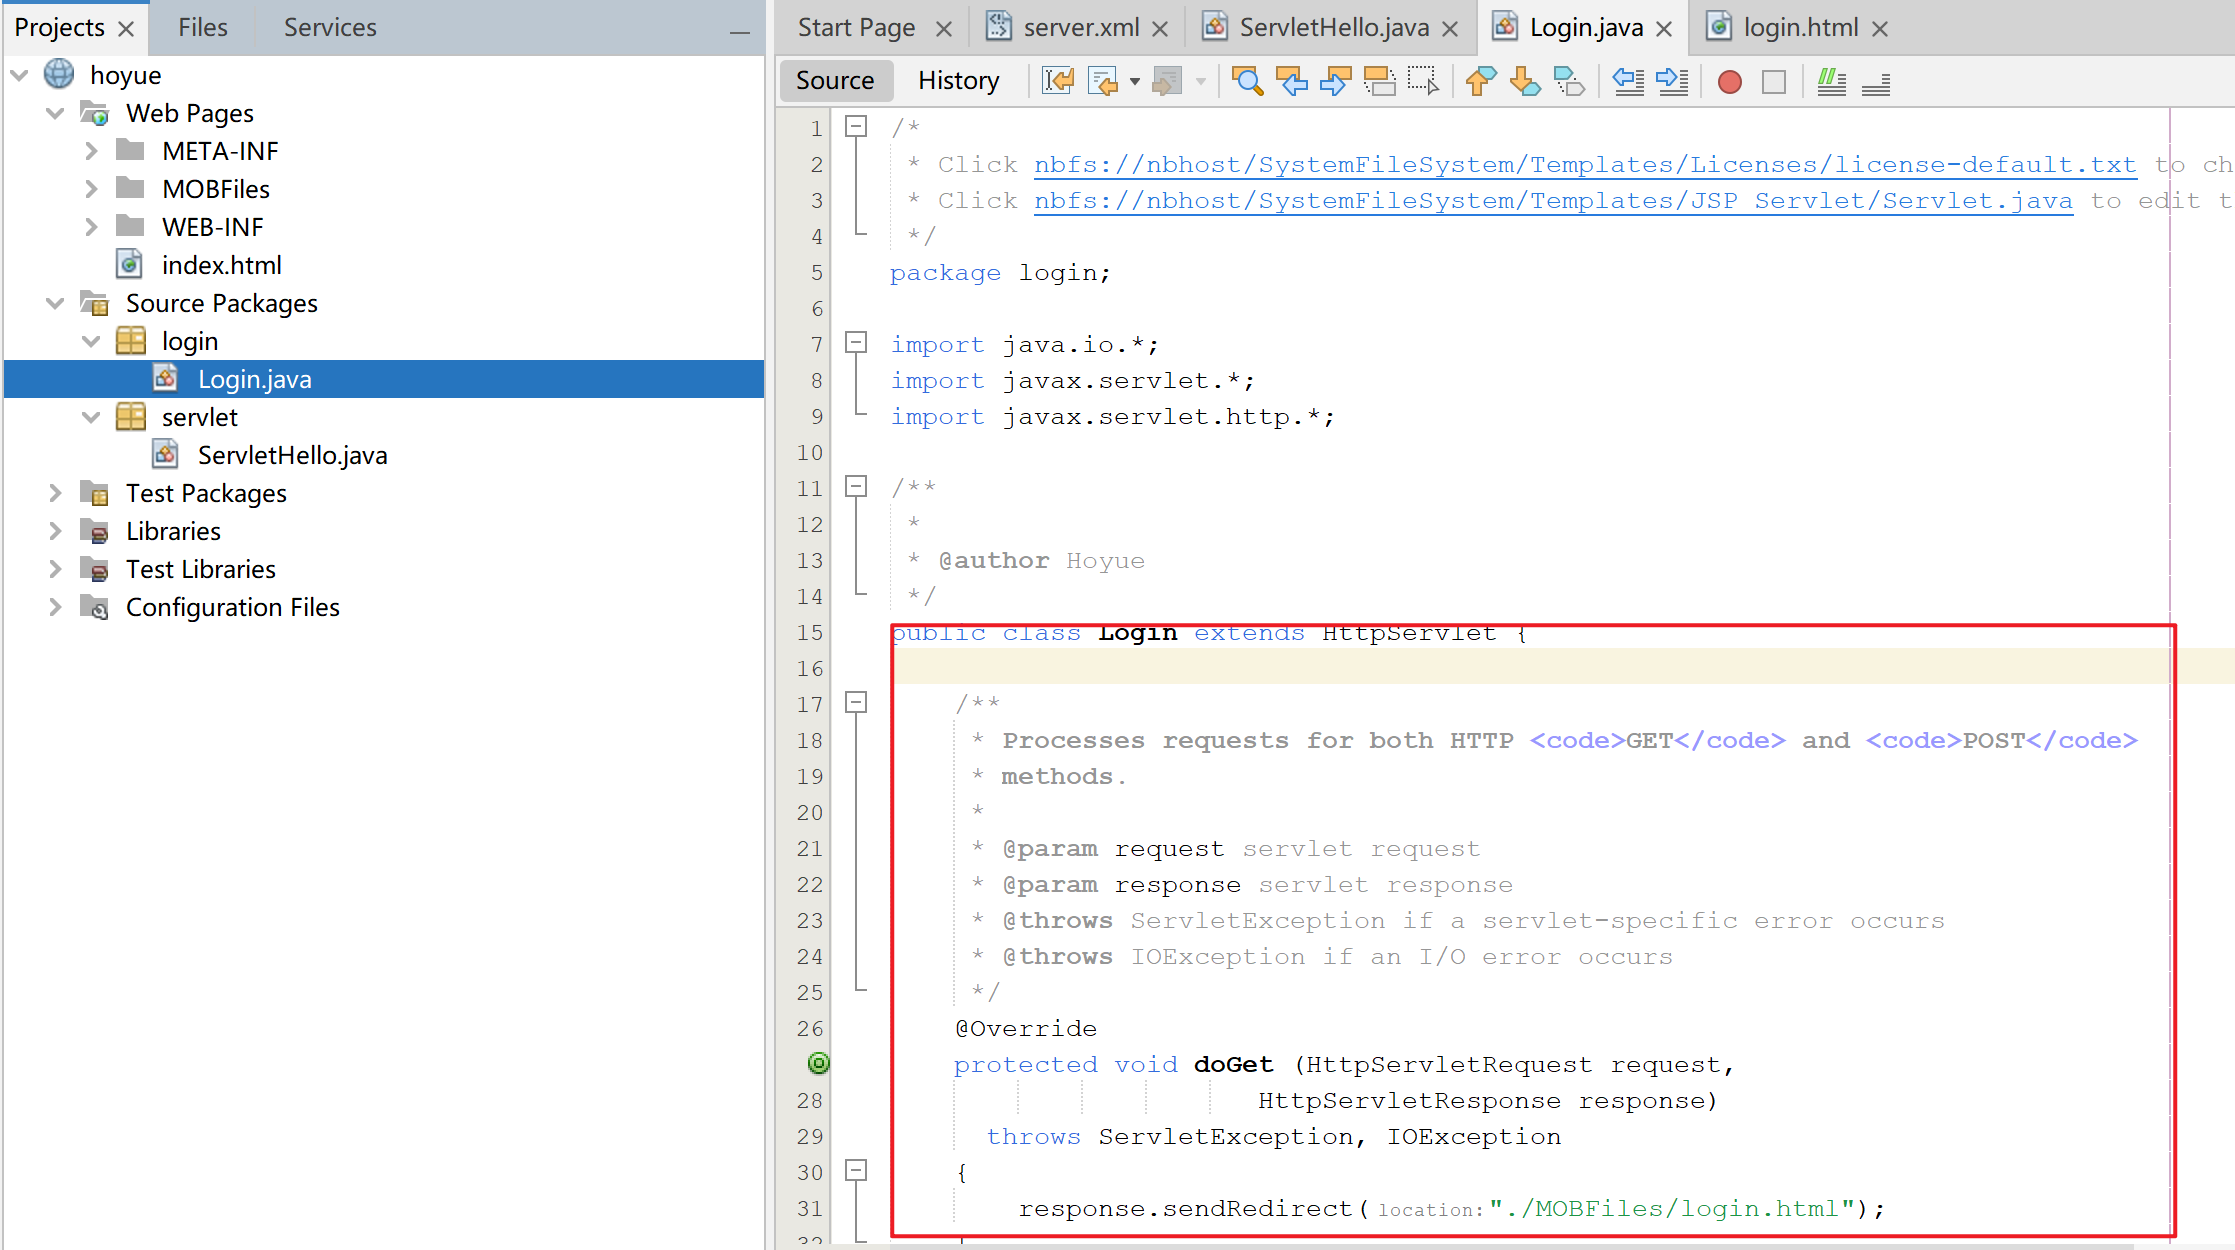Close the server.xml tab

coord(1160,29)
